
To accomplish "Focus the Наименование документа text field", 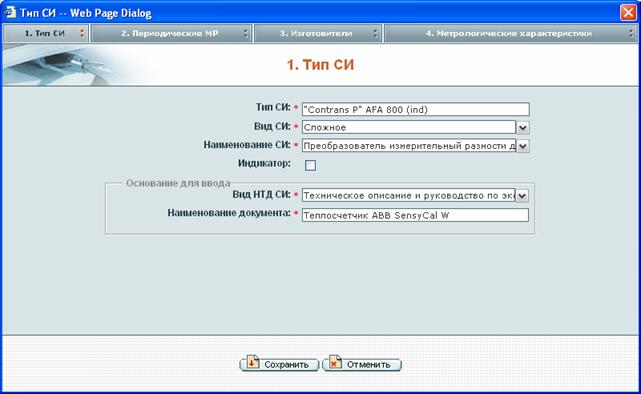I will [415, 215].
